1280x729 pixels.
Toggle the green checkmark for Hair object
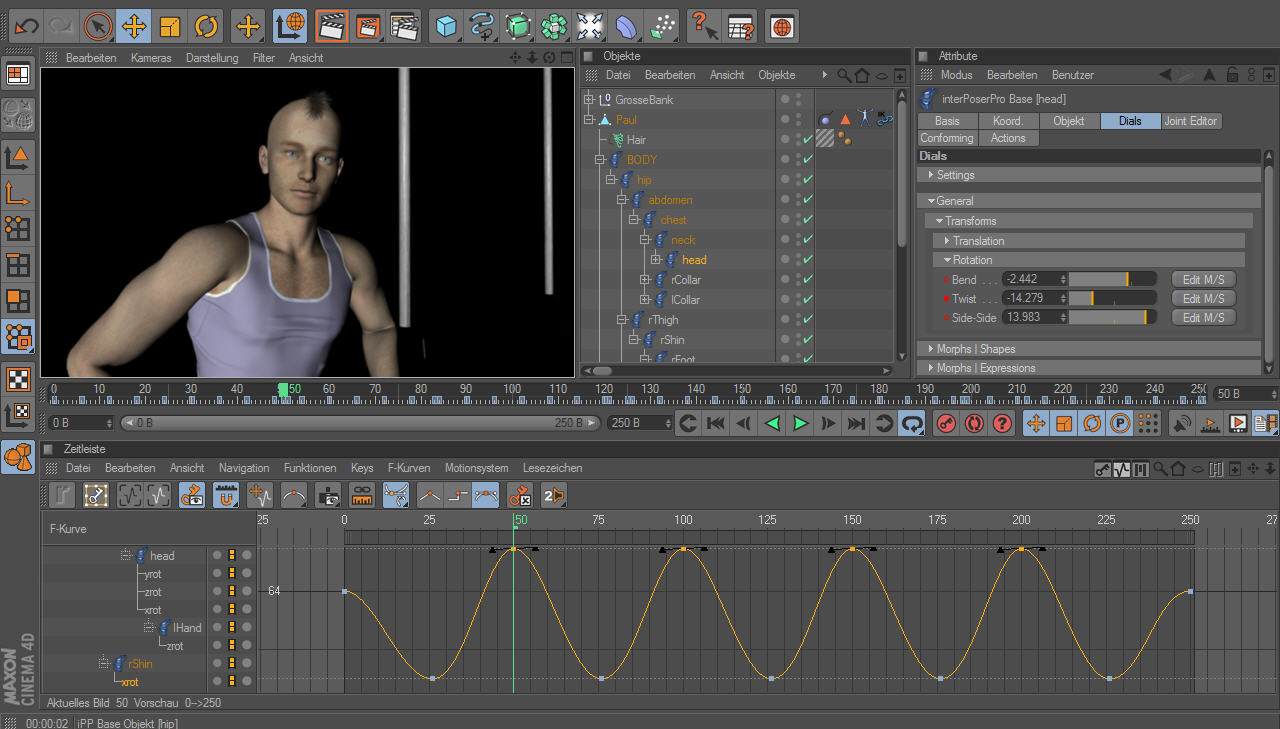point(808,140)
